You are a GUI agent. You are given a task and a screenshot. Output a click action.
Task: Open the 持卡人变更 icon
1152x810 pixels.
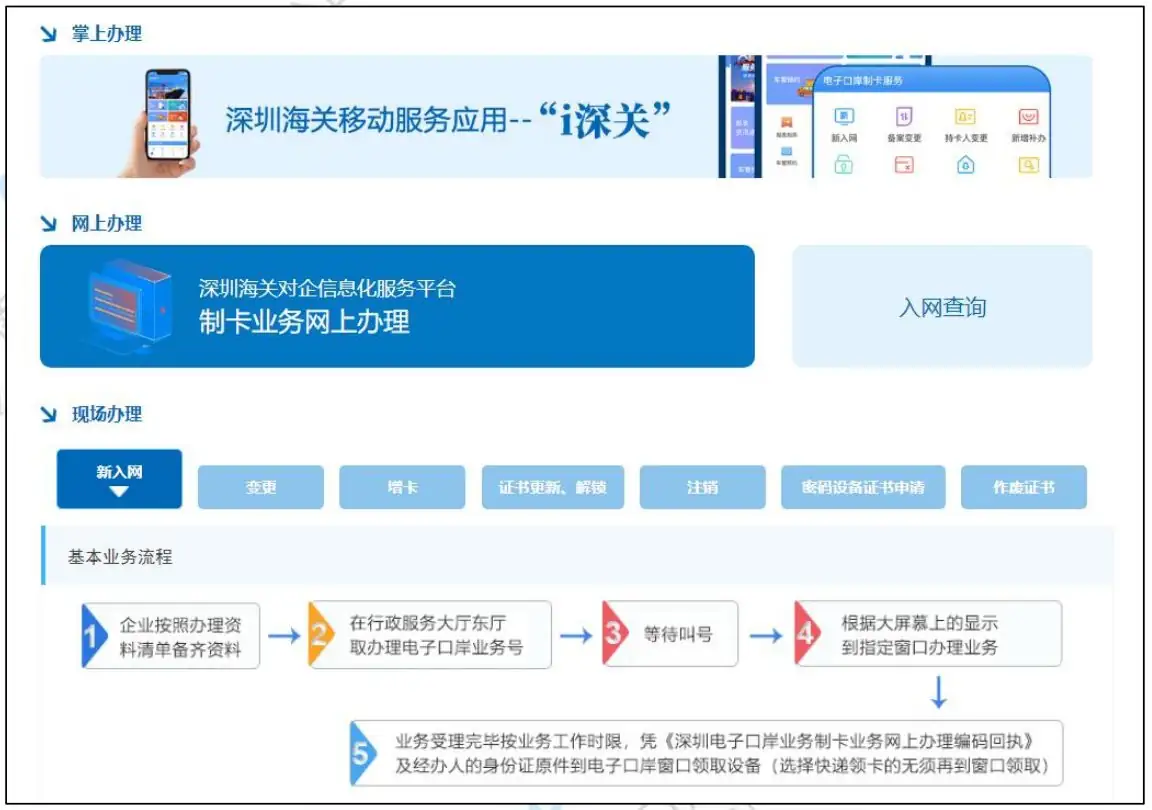coord(965,116)
